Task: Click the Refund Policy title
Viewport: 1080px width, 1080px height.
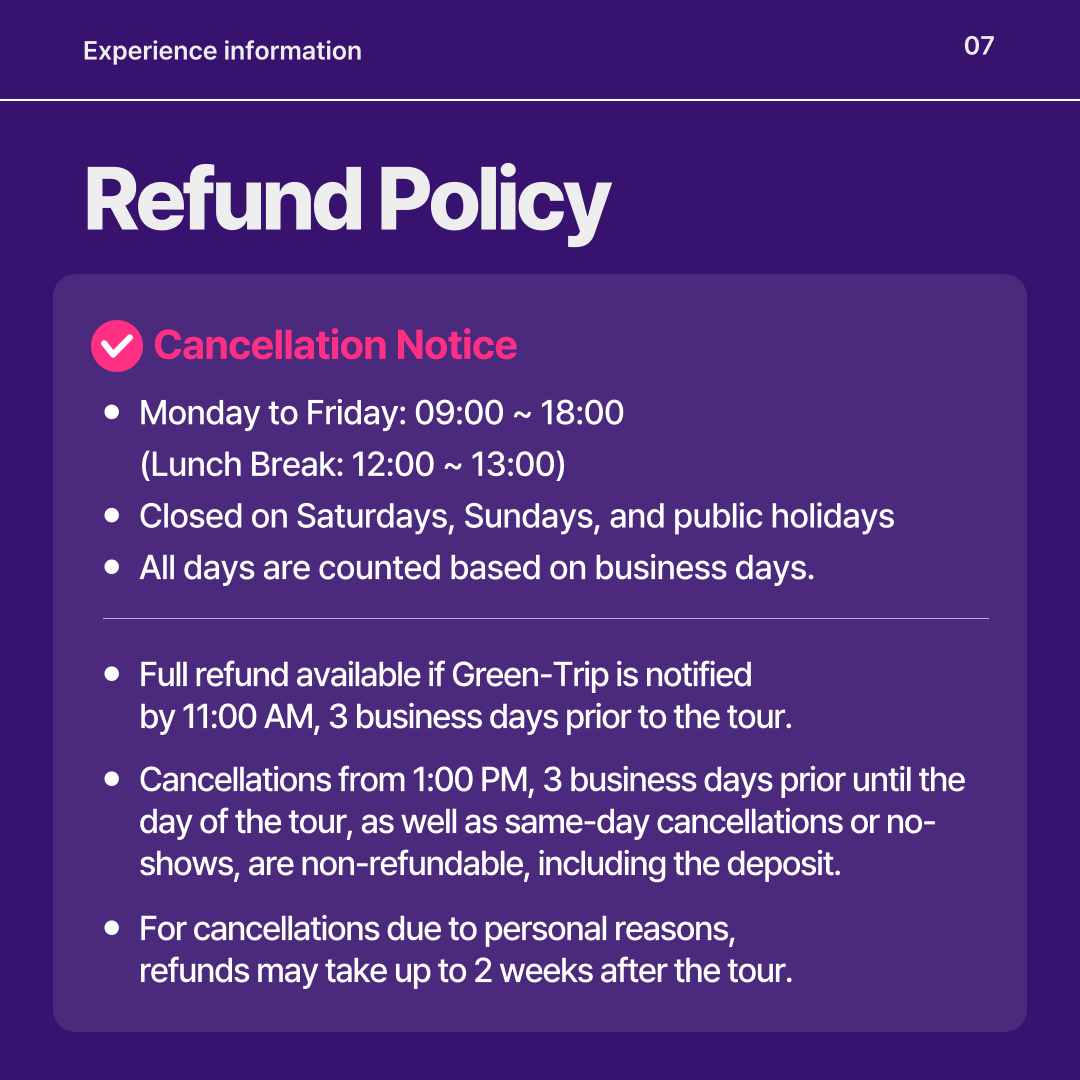Action: (x=347, y=202)
